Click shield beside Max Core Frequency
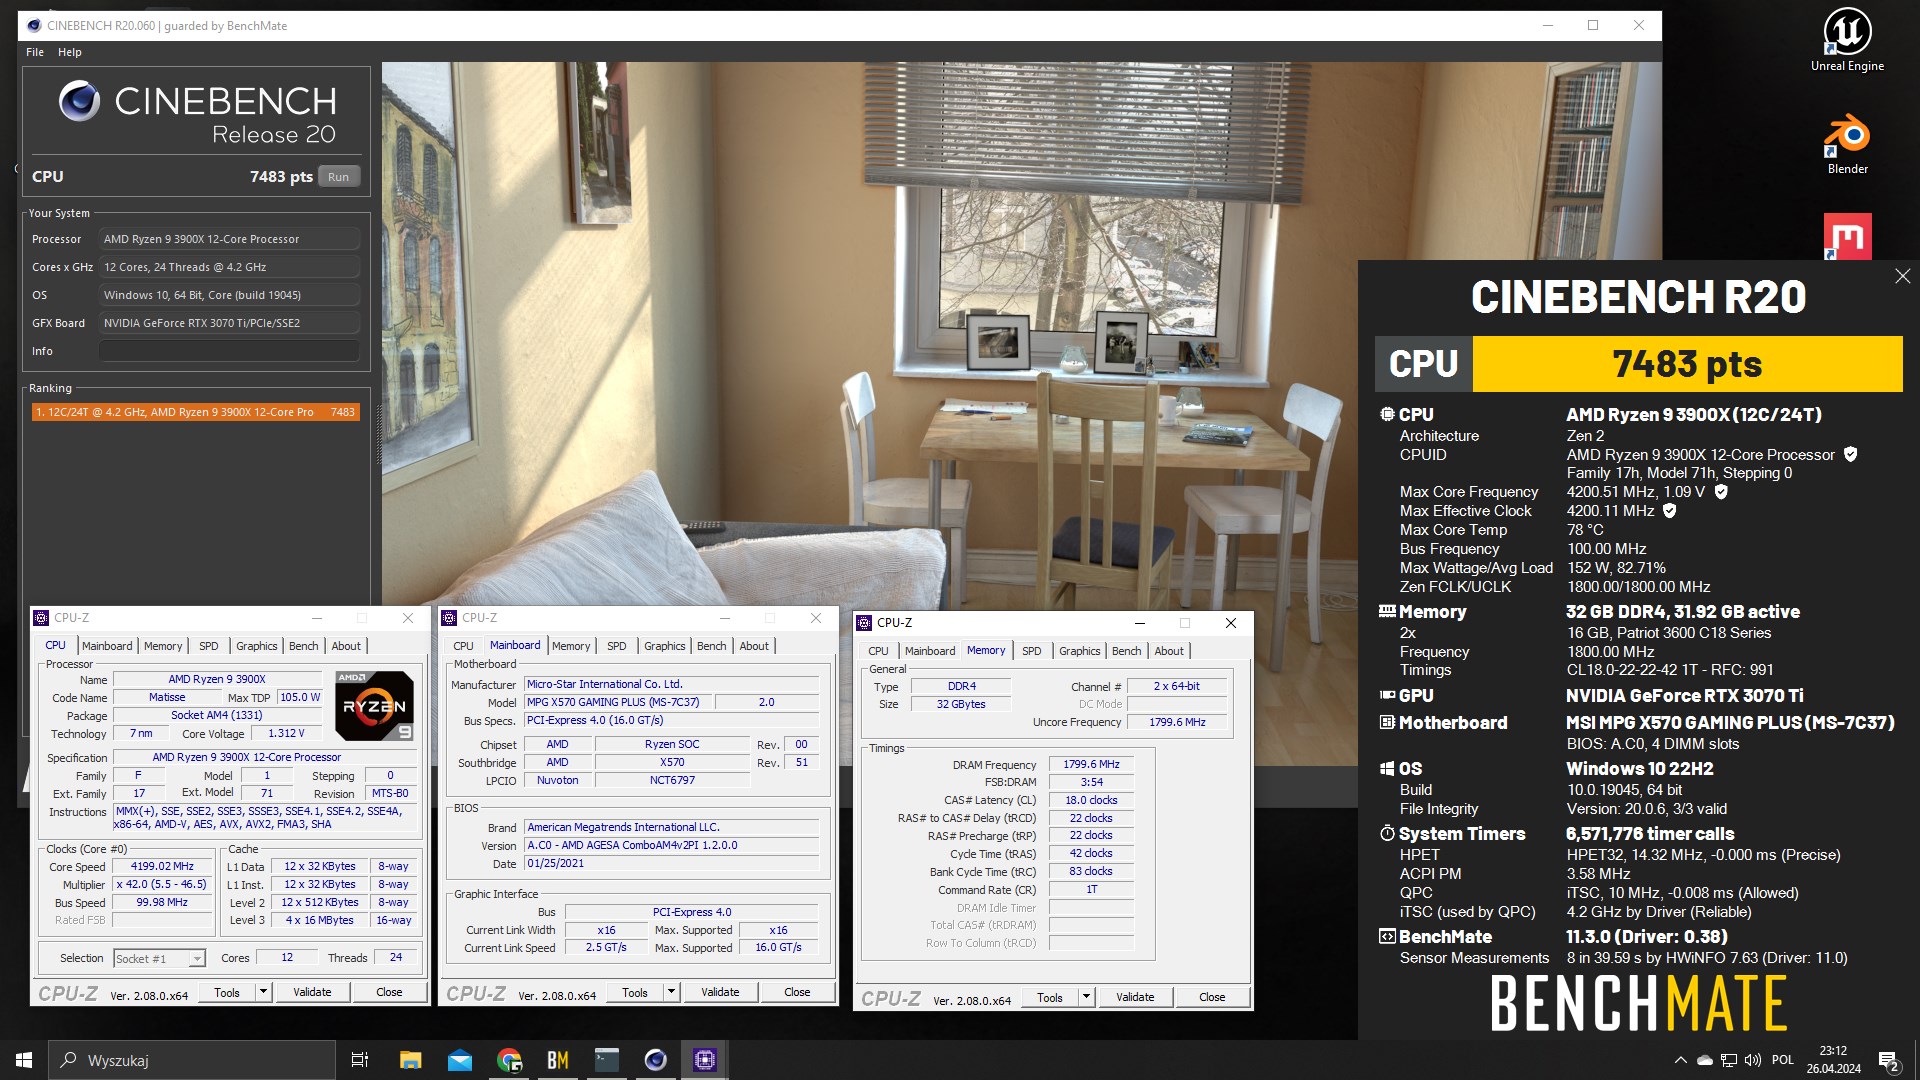Screen dimensions: 1920x1080 (1721, 492)
